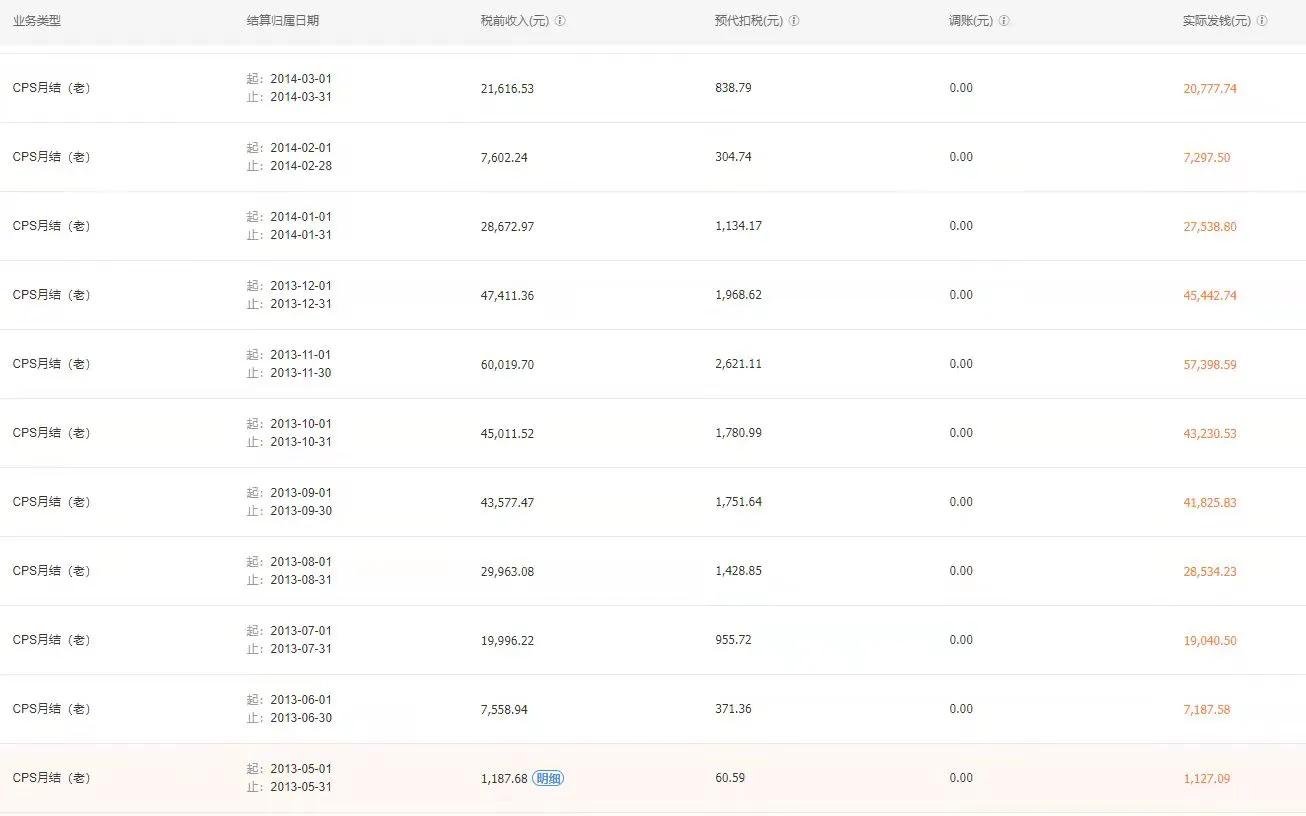Click the pre-tax income 1,187.68 for May 2013
The image size is (1306, 816).
coord(502,777)
